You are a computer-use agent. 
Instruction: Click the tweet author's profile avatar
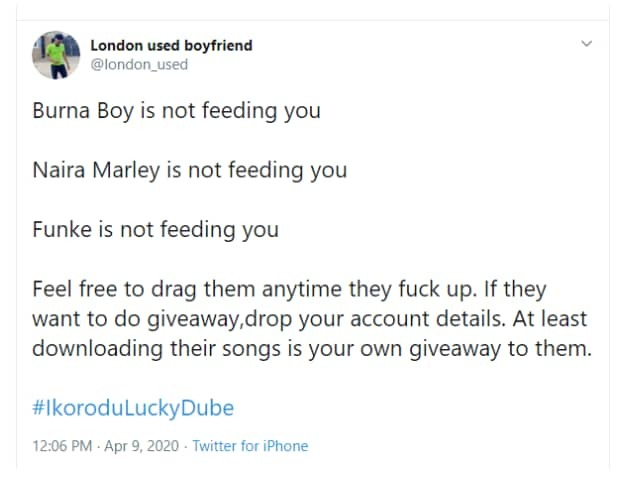tap(52, 54)
